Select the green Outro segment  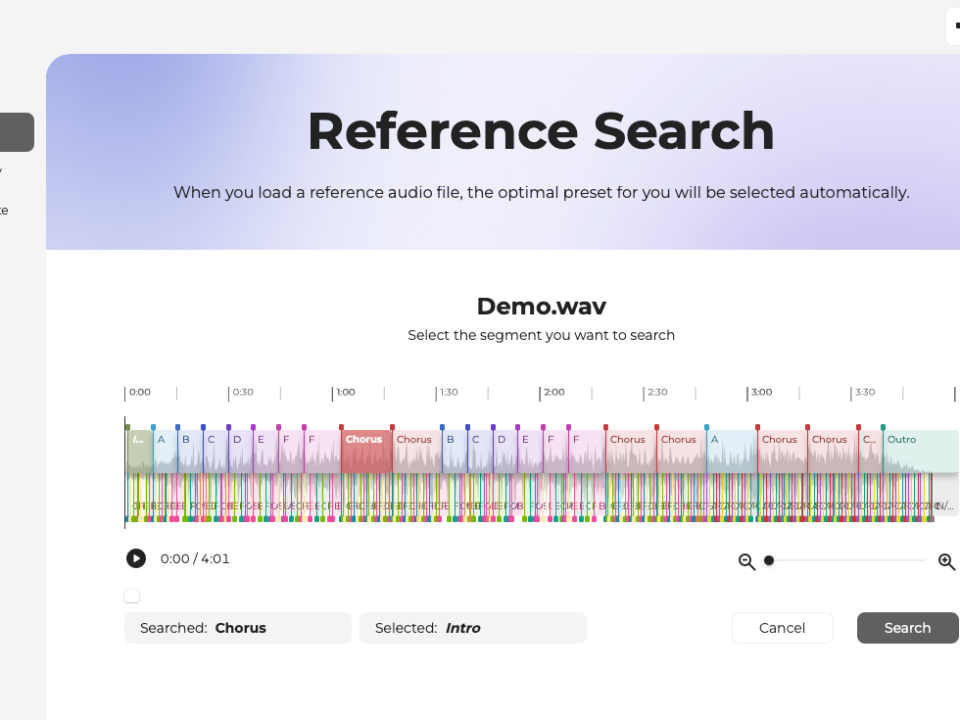tap(920, 451)
